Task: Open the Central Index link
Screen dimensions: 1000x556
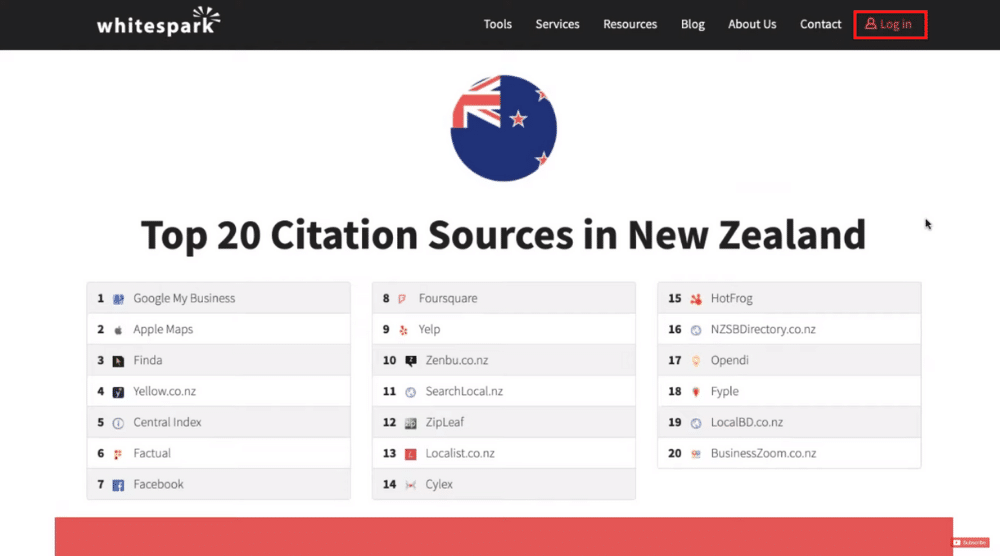Action: pyautogui.click(x=167, y=422)
